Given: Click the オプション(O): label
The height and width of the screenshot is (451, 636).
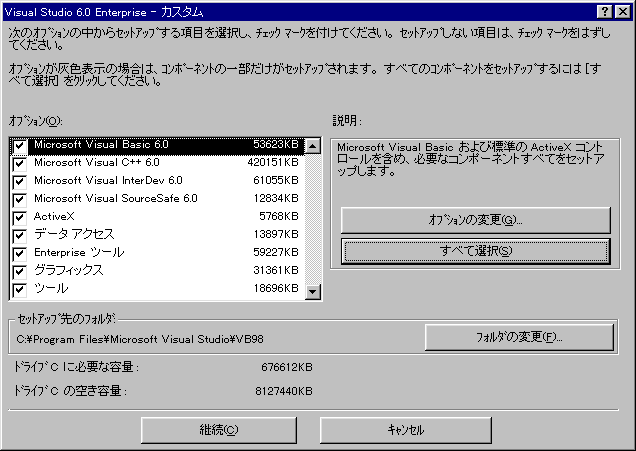Looking at the screenshot, I should [x=36, y=121].
